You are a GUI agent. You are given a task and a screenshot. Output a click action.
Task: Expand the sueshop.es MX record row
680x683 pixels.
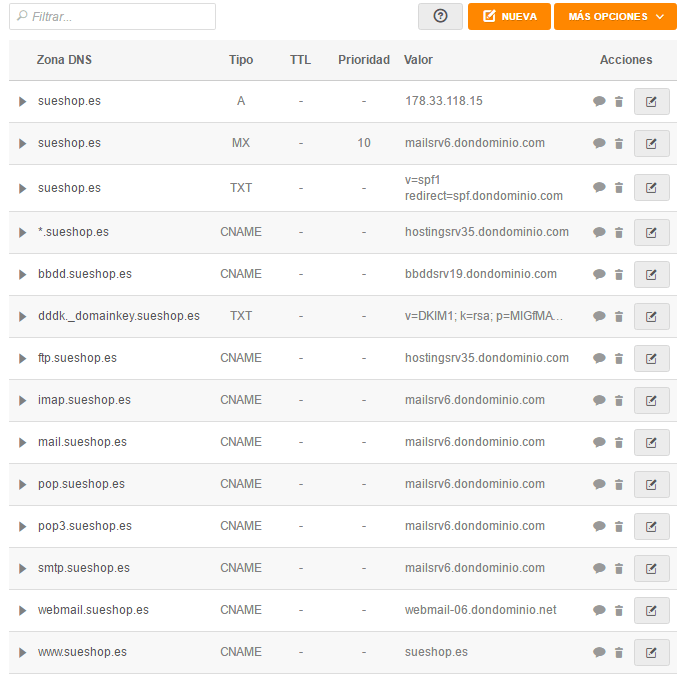point(22,144)
